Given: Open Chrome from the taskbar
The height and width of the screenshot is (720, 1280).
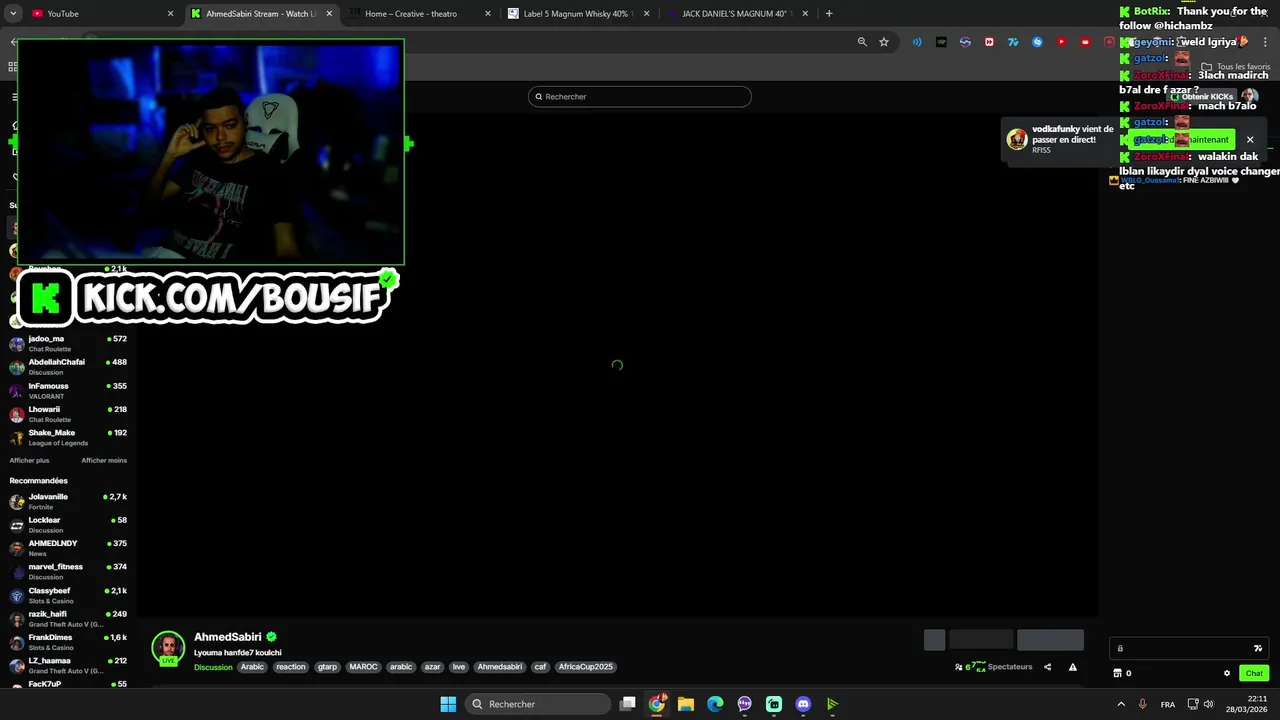Looking at the screenshot, I should point(657,704).
